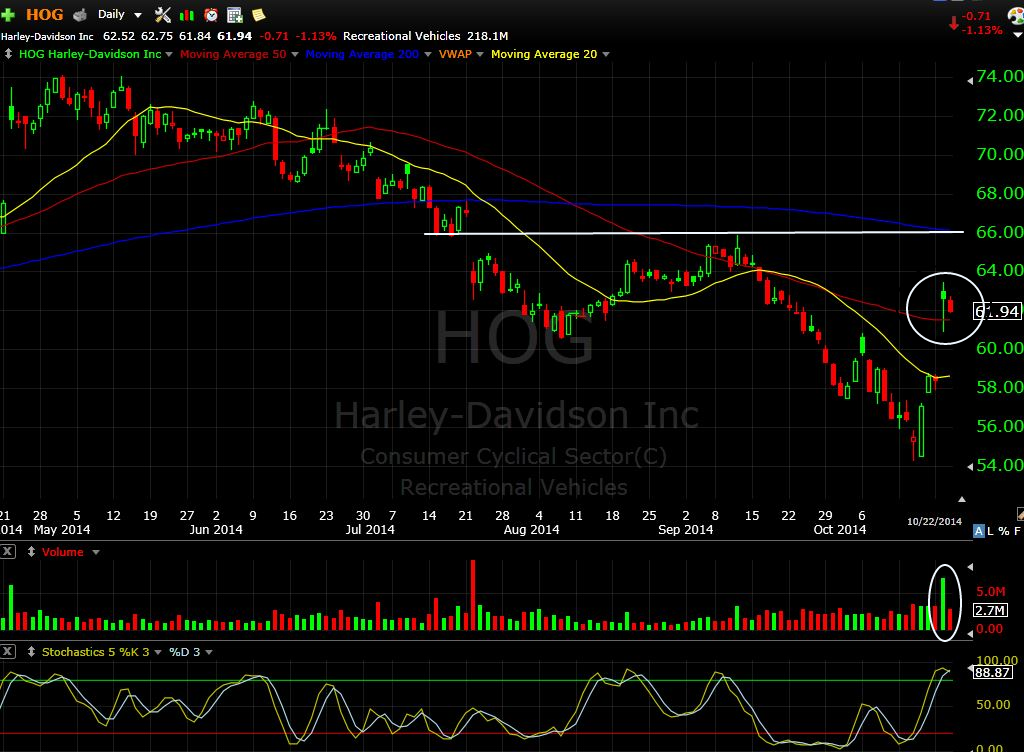The height and width of the screenshot is (752, 1024).
Task: Click the green plus add icon
Action: (8, 14)
